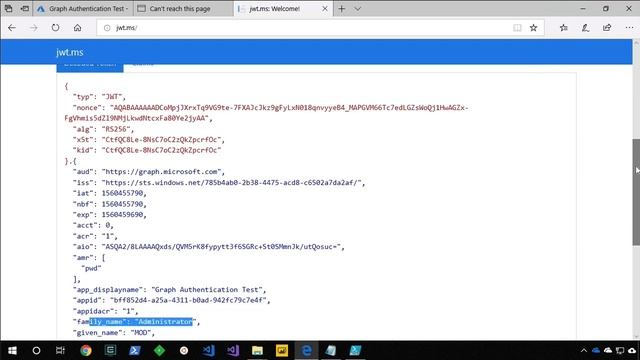Viewport: 640px width, 360px height.
Task: Click the "exp": 1560459690 line
Action: point(109,215)
